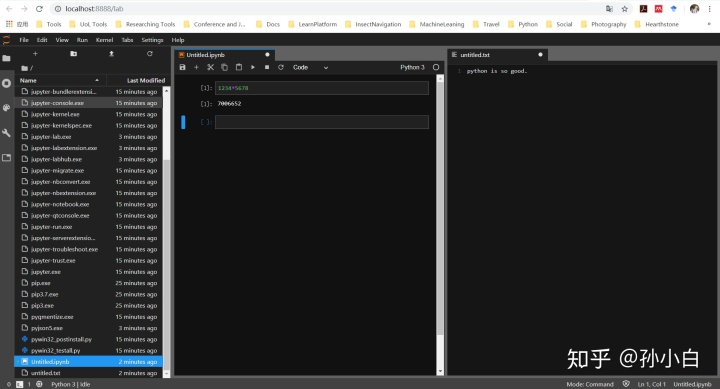Screen dimensions: 720x389
Task: Click 'Ln 1, Col 1' status entry
Action: coord(651,384)
